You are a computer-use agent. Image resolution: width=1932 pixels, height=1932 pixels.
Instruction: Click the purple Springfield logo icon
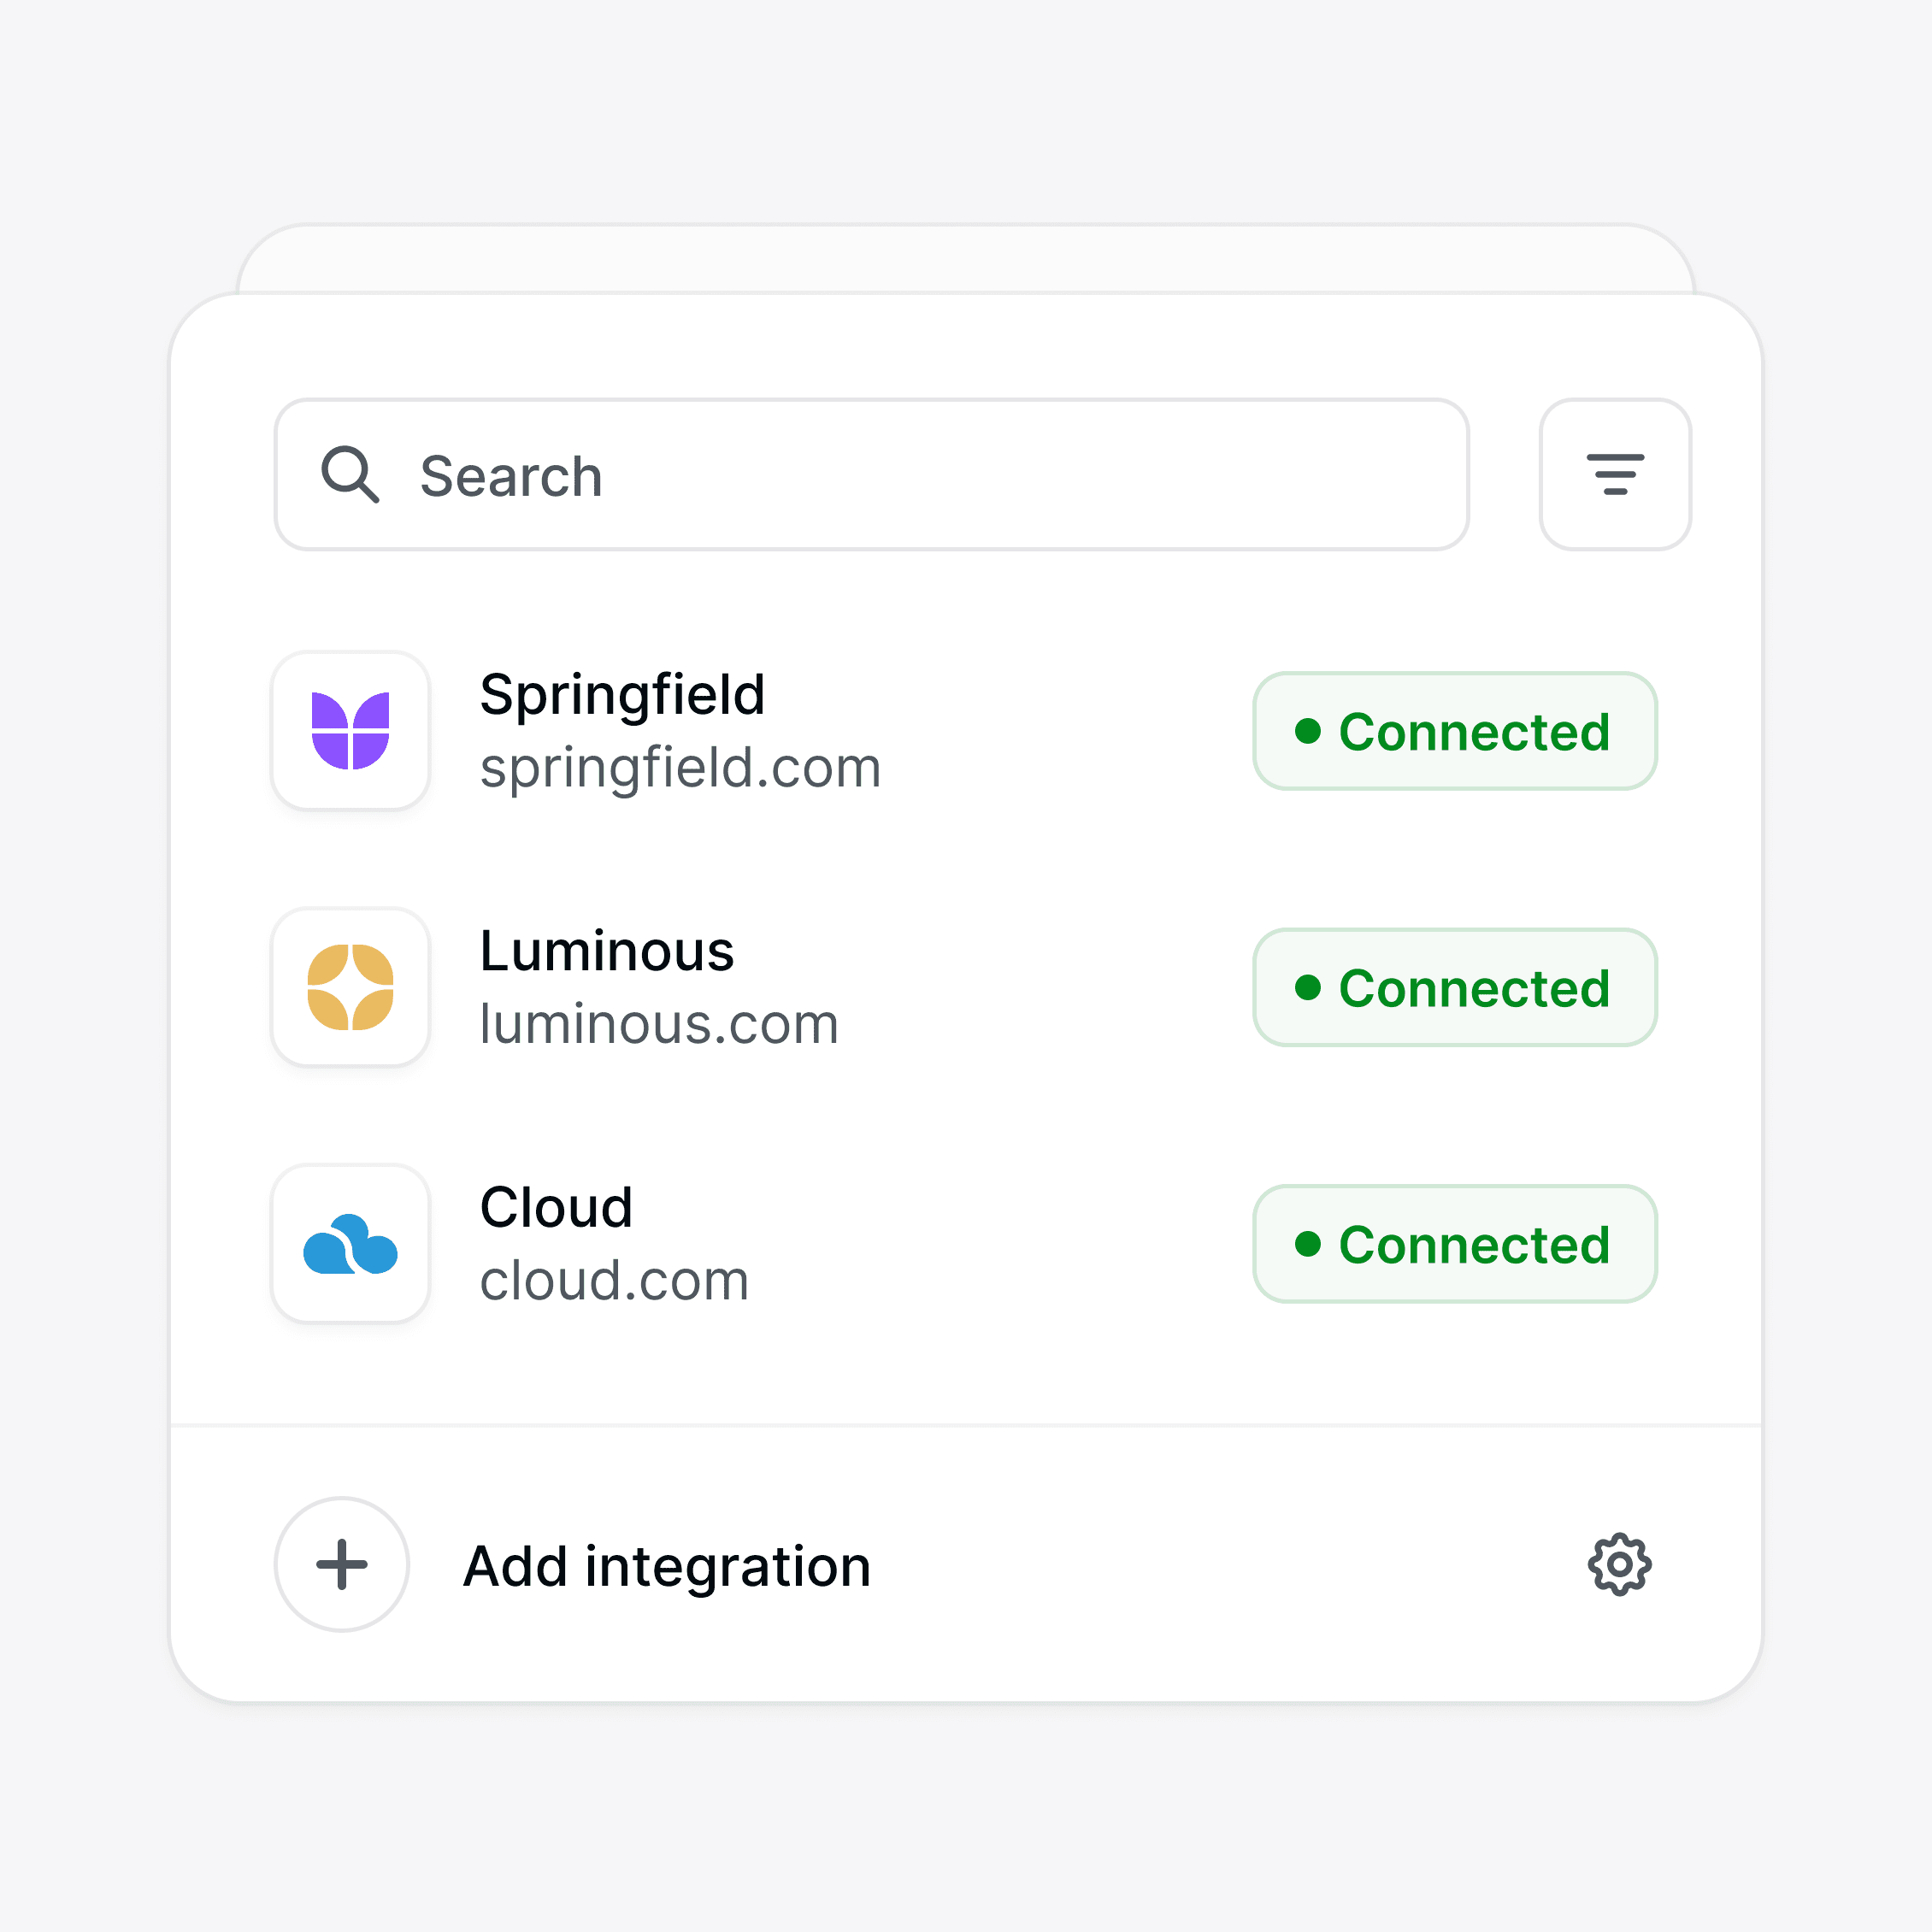[350, 731]
